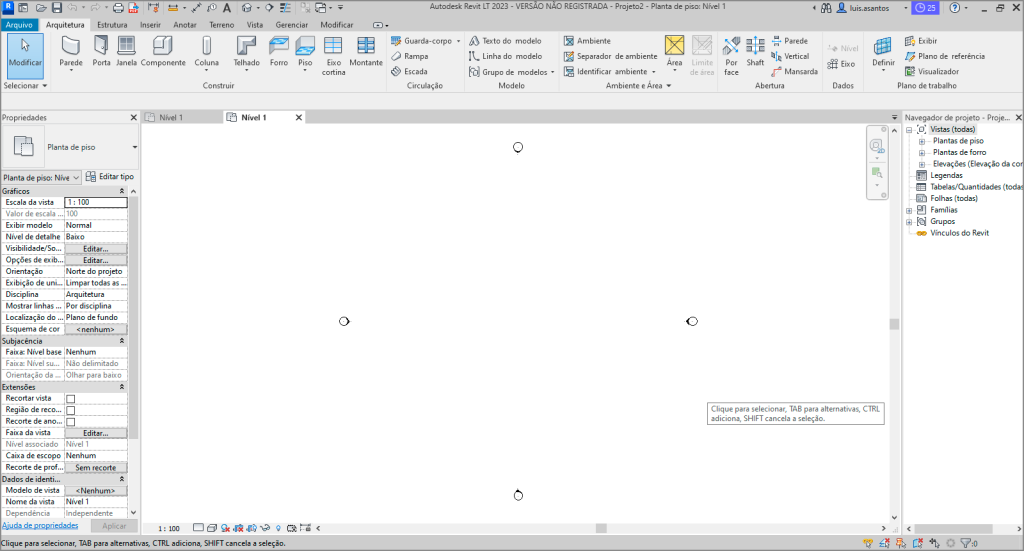
Task: Select Linha do modelo tool
Action: coord(505,56)
